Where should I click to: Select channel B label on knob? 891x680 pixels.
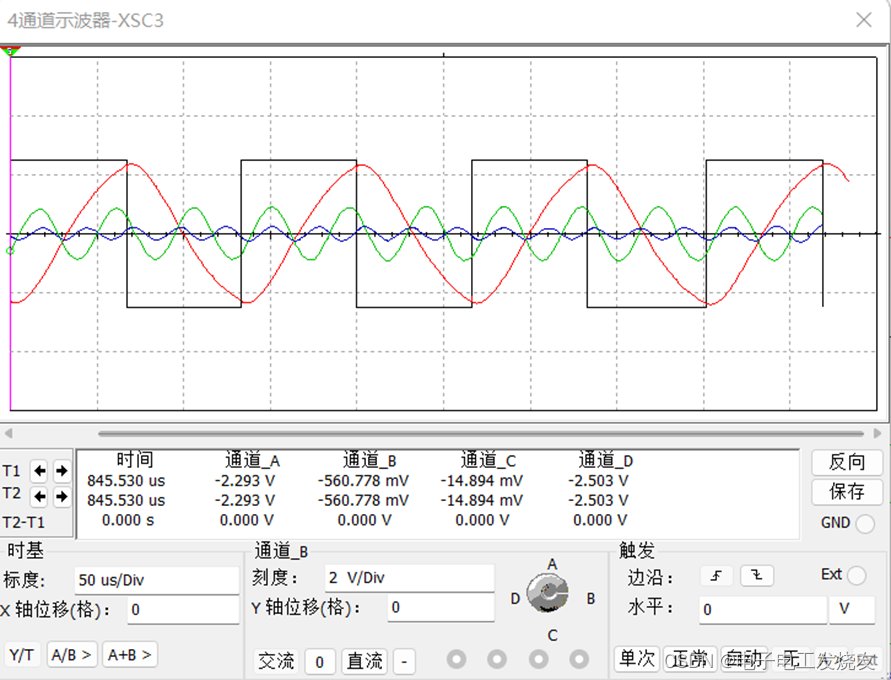tap(590, 598)
